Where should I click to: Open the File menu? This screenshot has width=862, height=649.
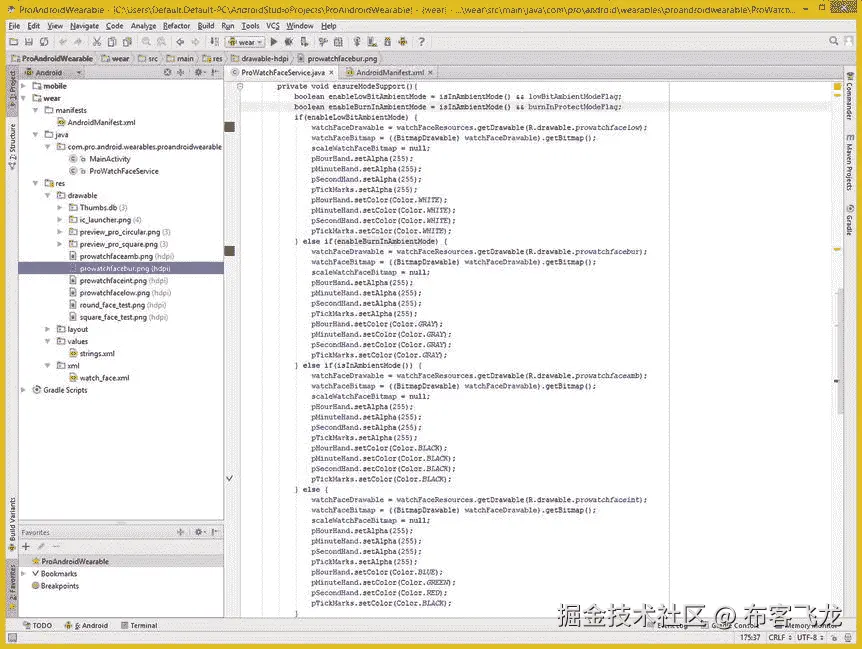(14, 26)
